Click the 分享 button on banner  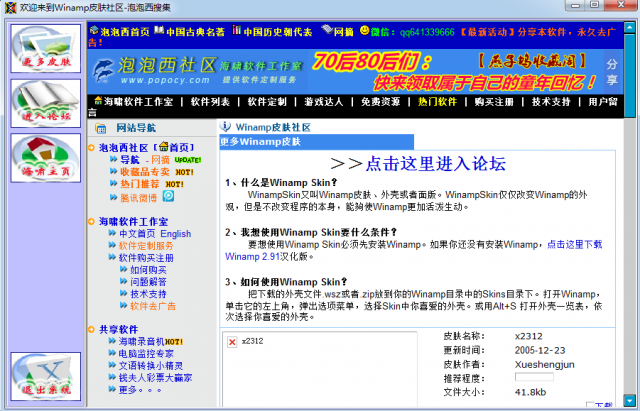(x=611, y=72)
